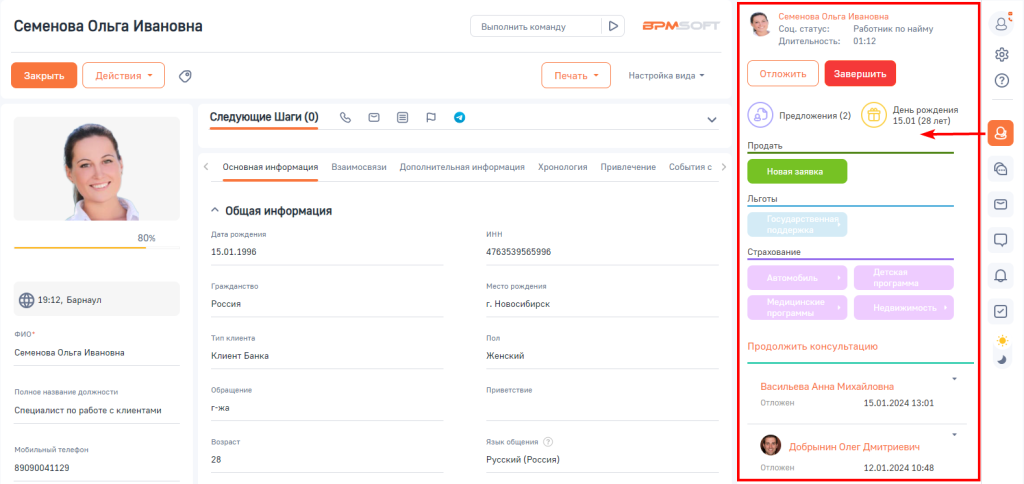This screenshot has width=1024, height=484.
Task: Open the help question mark icon
Action: pos(1000,80)
